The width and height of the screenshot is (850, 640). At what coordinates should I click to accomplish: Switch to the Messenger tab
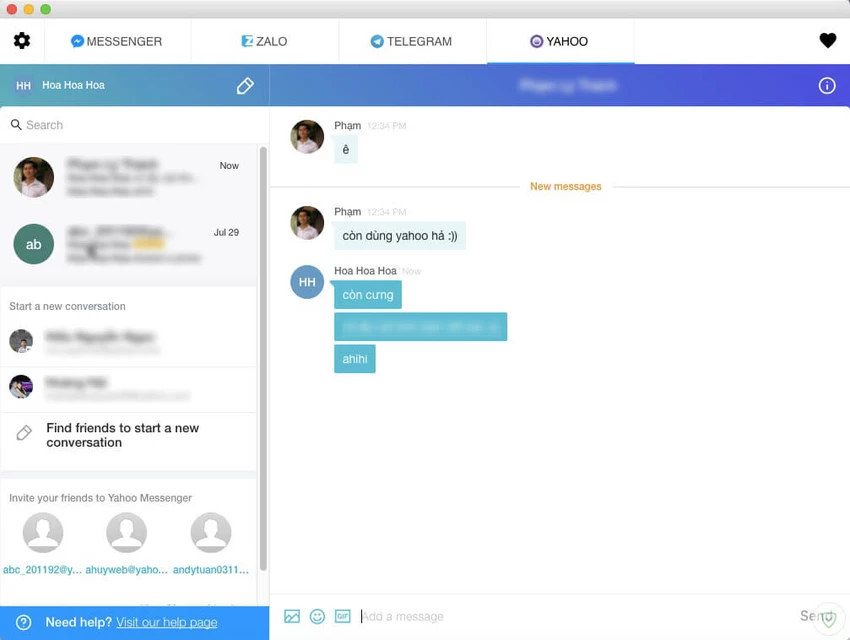pyautogui.click(x=117, y=41)
